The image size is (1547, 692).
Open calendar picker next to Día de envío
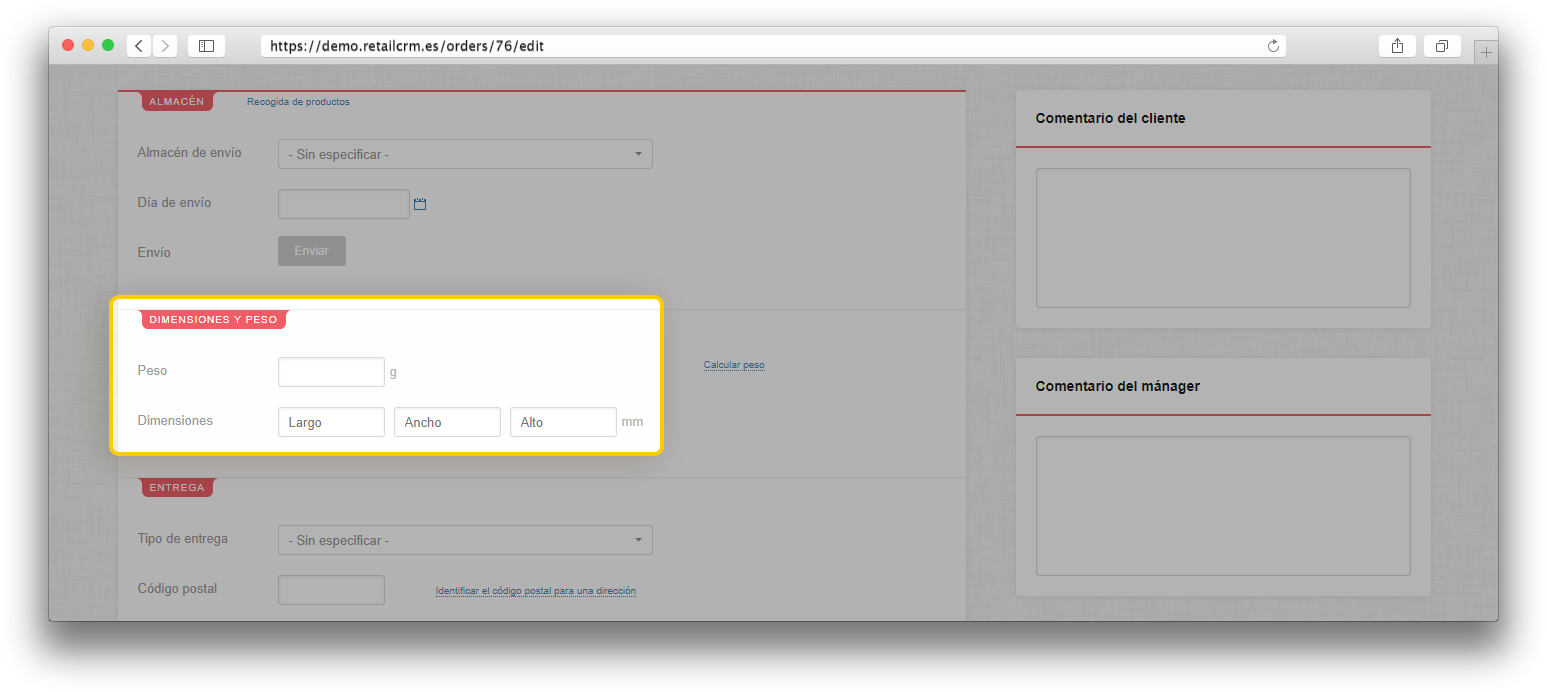(x=420, y=204)
